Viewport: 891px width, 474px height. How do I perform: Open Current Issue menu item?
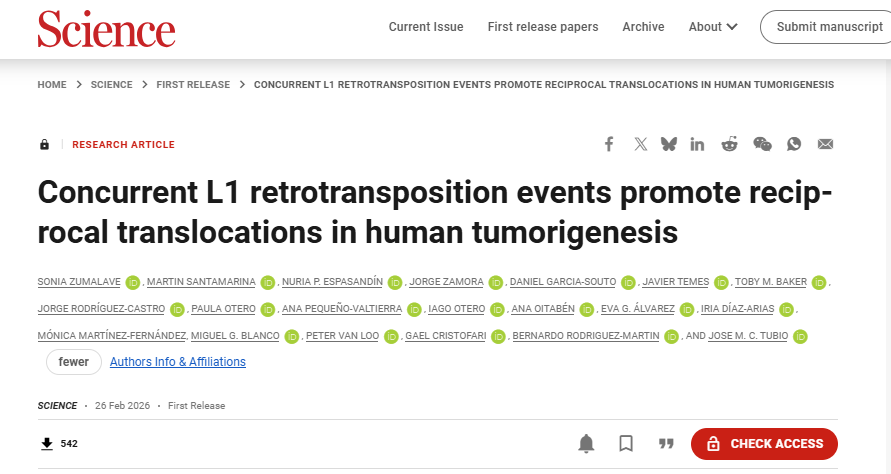[426, 27]
